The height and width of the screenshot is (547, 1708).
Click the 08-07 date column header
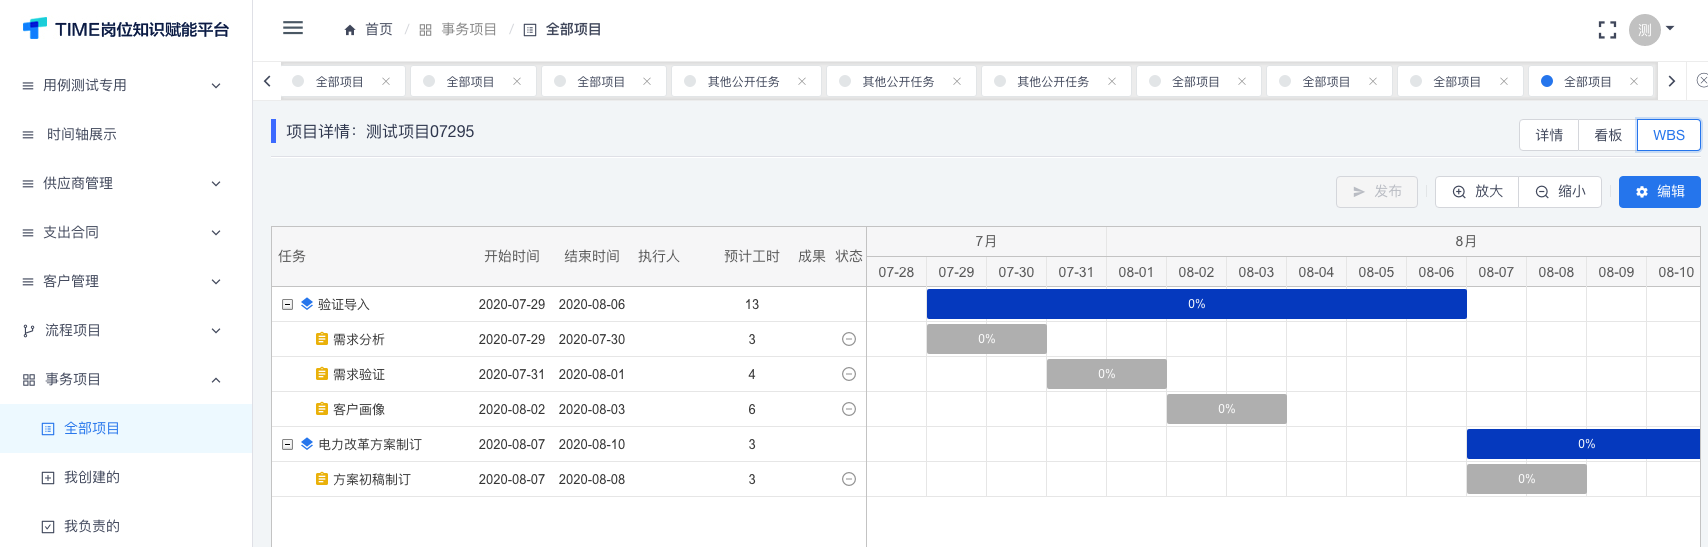point(1496,272)
